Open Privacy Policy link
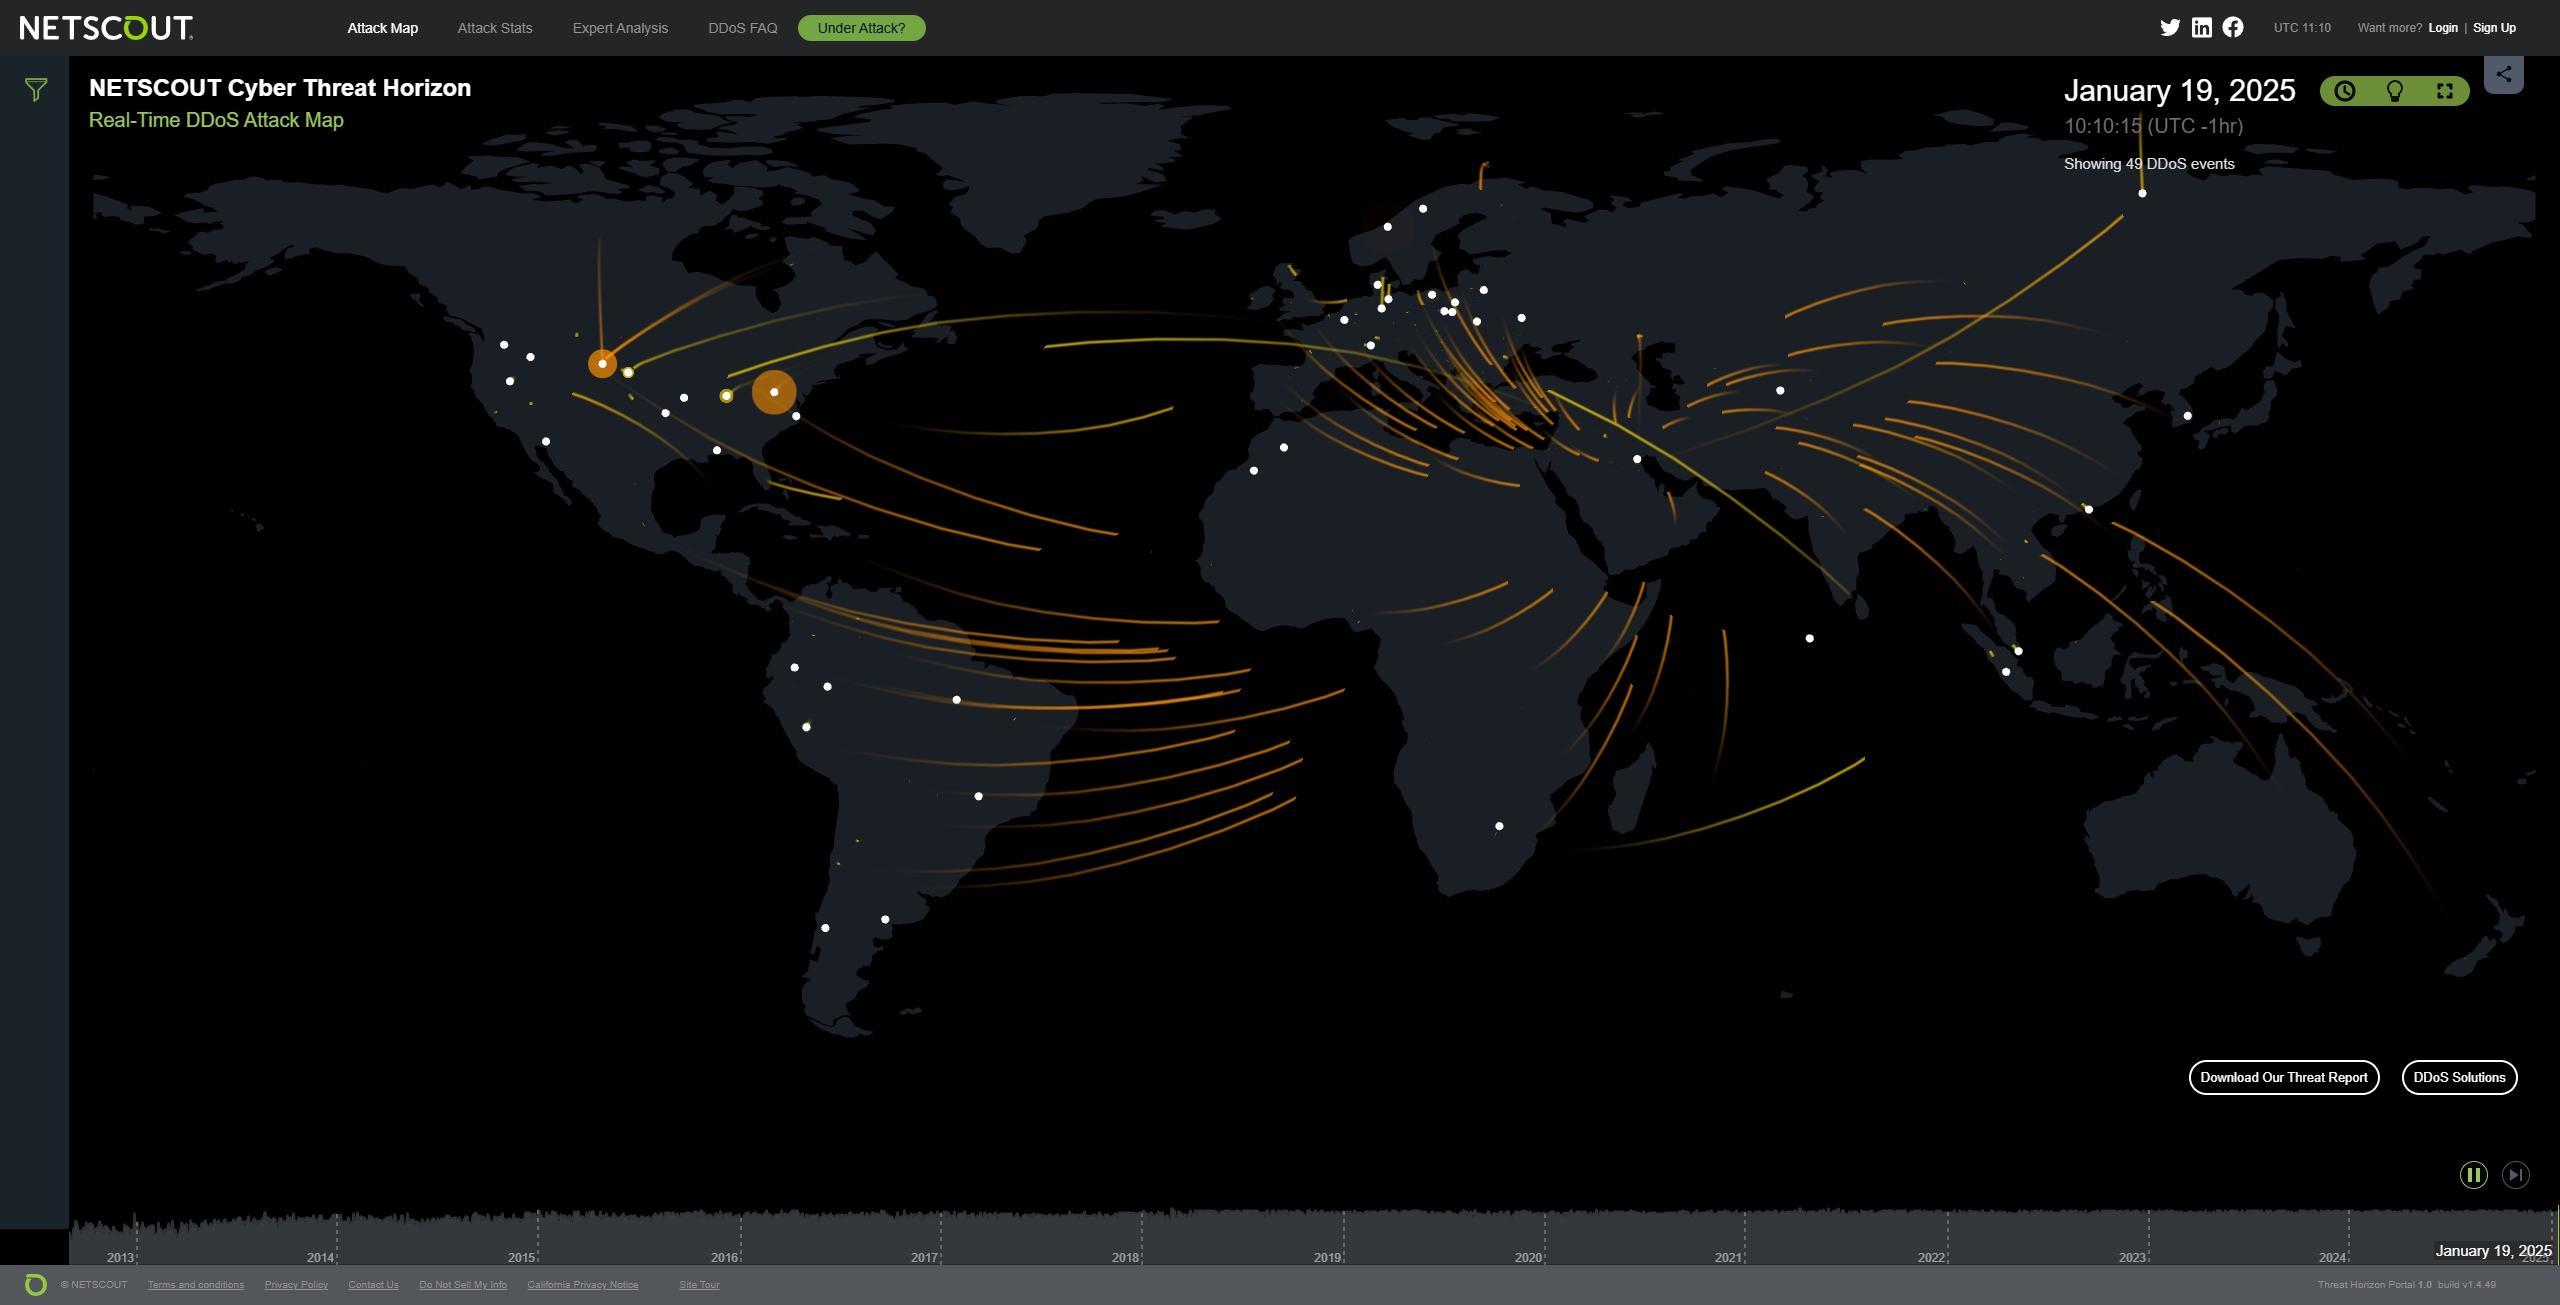Viewport: 2560px width, 1305px height. point(296,1285)
